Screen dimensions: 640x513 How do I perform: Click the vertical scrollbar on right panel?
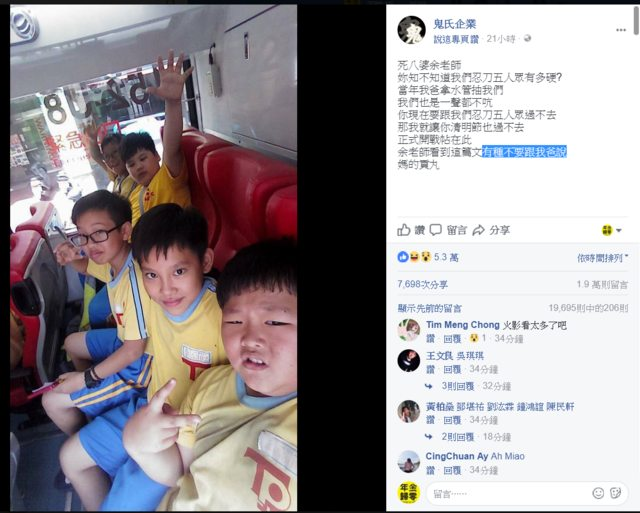tap(636, 20)
